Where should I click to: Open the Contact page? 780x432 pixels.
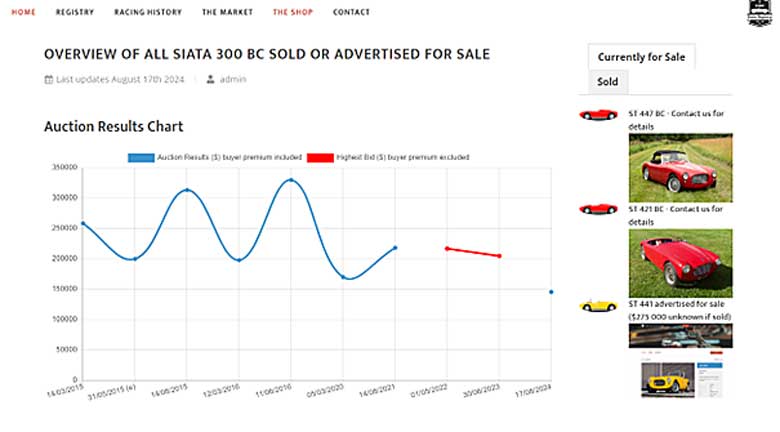click(x=351, y=13)
